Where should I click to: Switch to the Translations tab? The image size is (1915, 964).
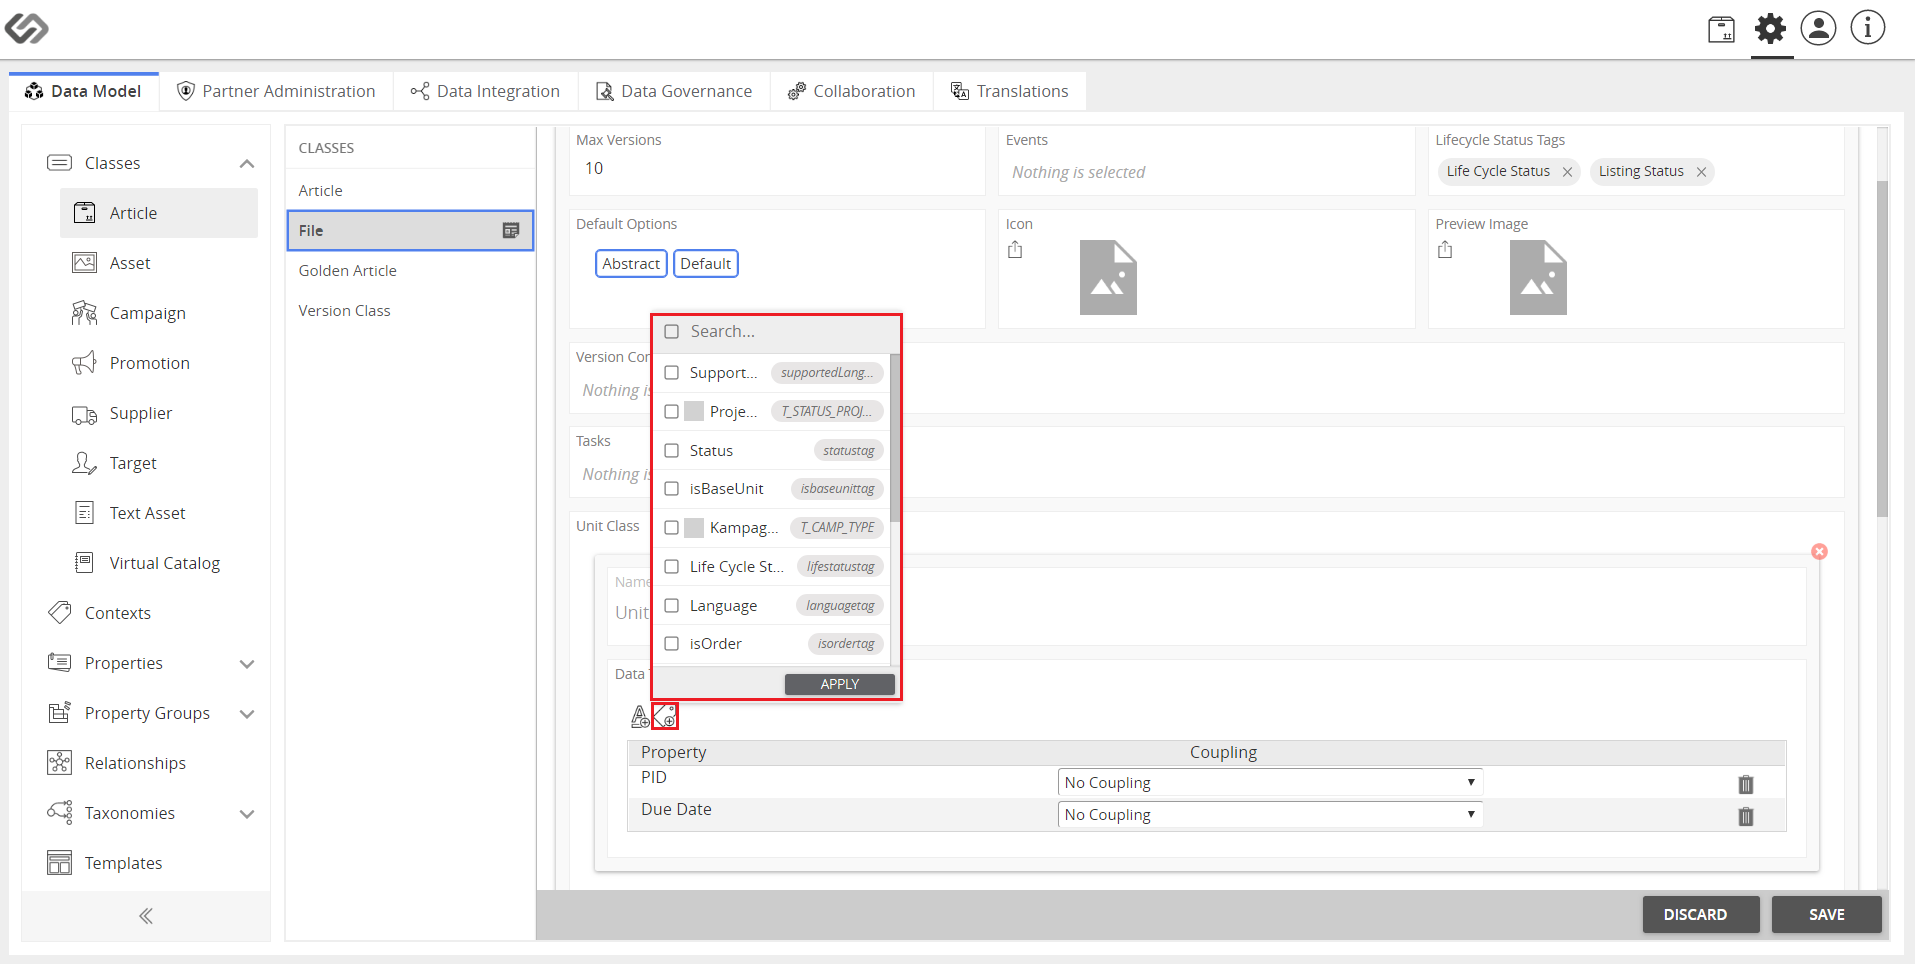click(x=1010, y=91)
